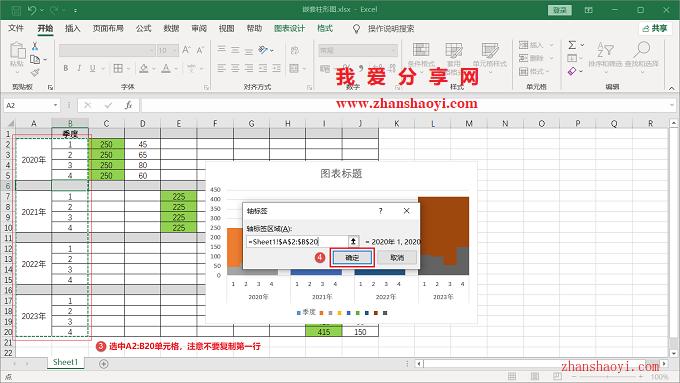Click the Font Color A icon

tap(166, 68)
